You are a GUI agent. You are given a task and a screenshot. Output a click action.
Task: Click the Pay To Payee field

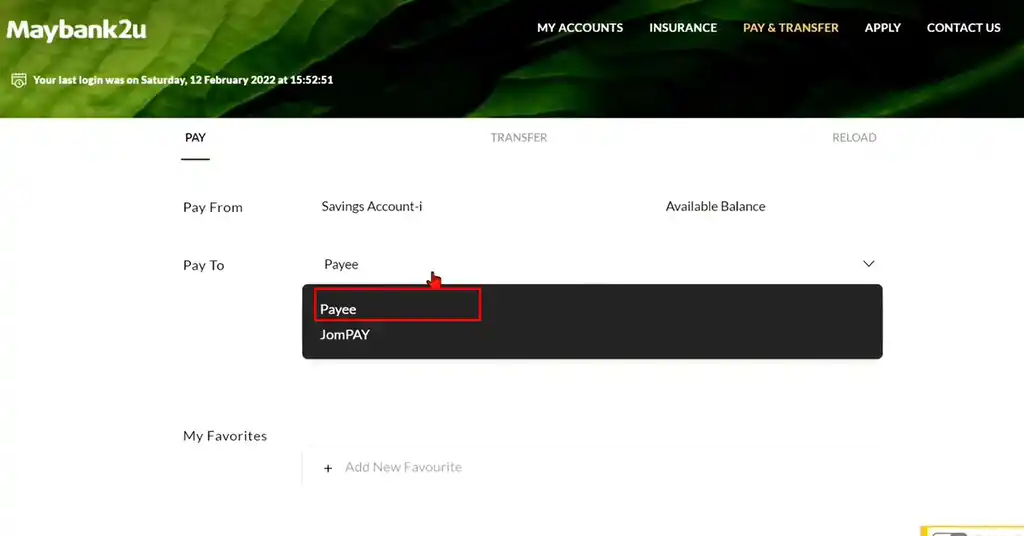tap(592, 264)
